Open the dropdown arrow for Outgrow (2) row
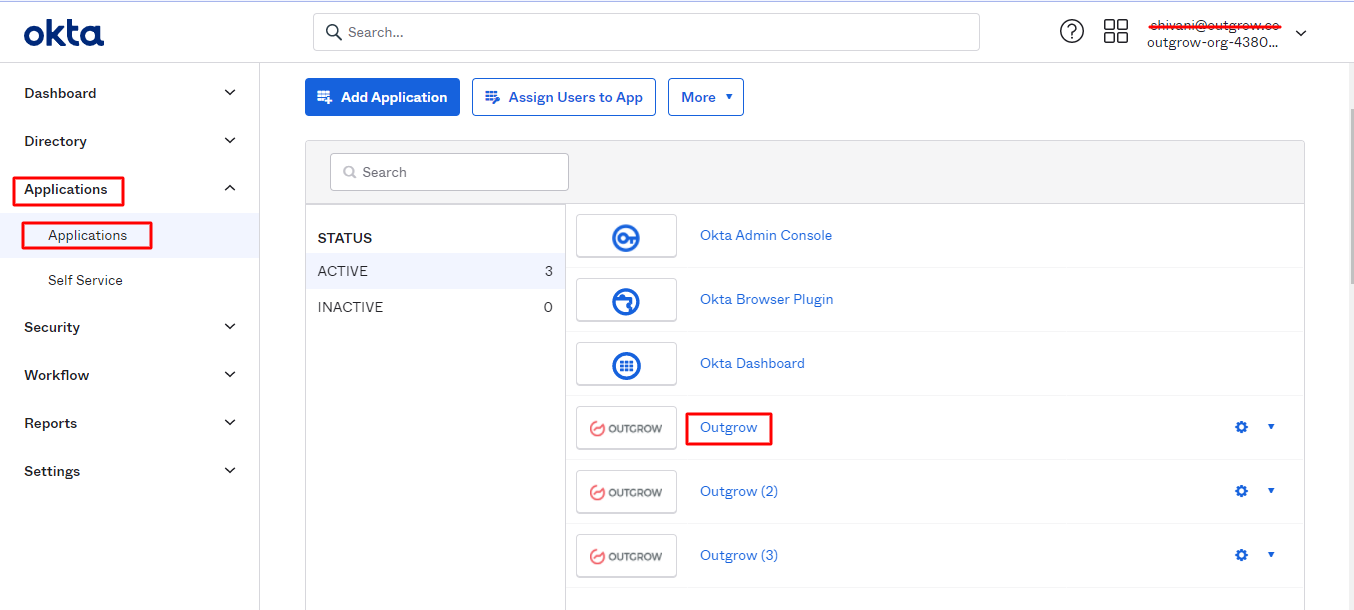 [x=1271, y=491]
